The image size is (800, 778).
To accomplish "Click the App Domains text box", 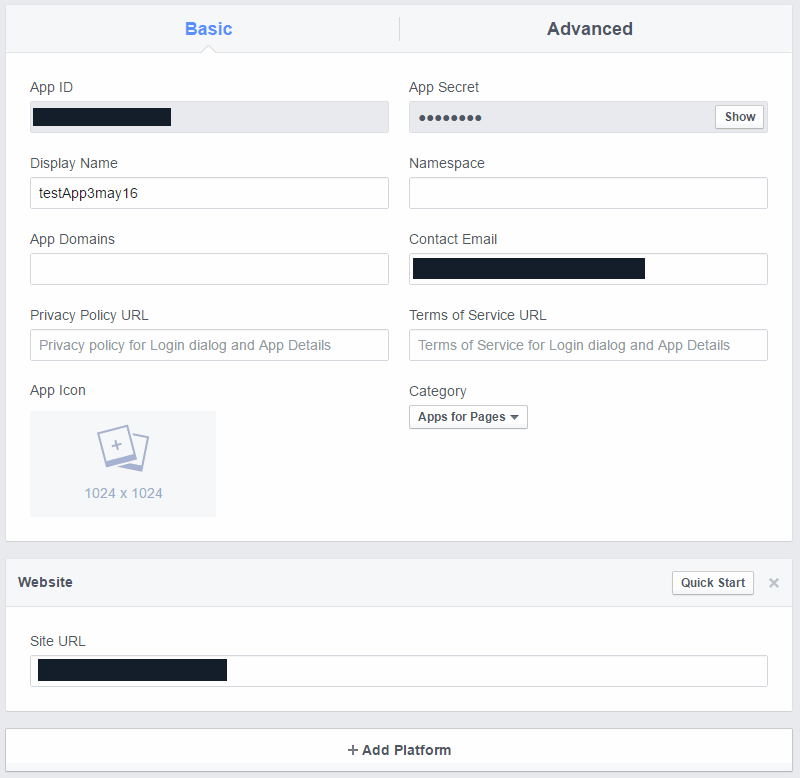I will click(x=209, y=269).
